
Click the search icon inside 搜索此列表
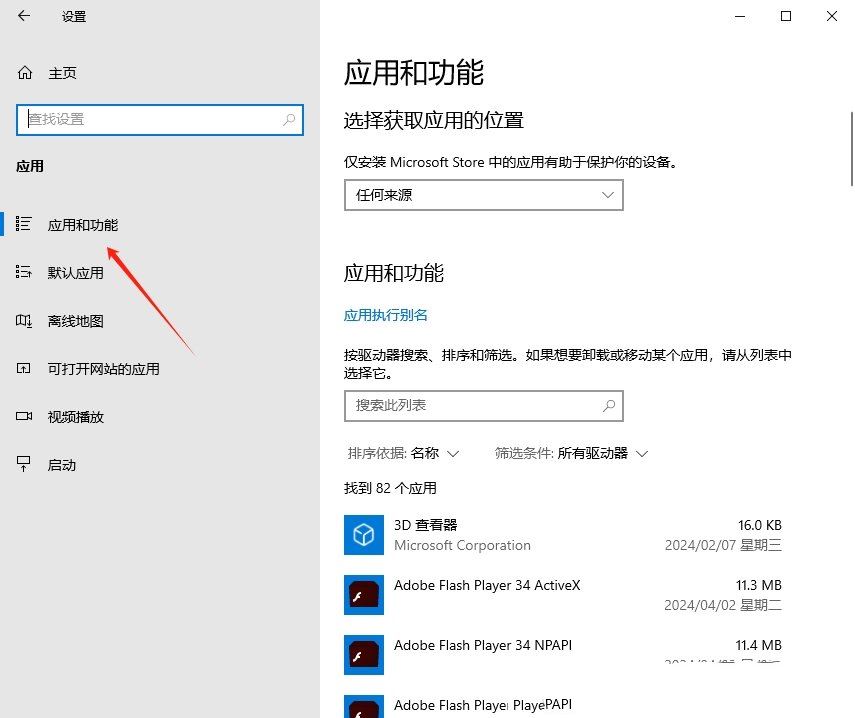pyautogui.click(x=609, y=406)
